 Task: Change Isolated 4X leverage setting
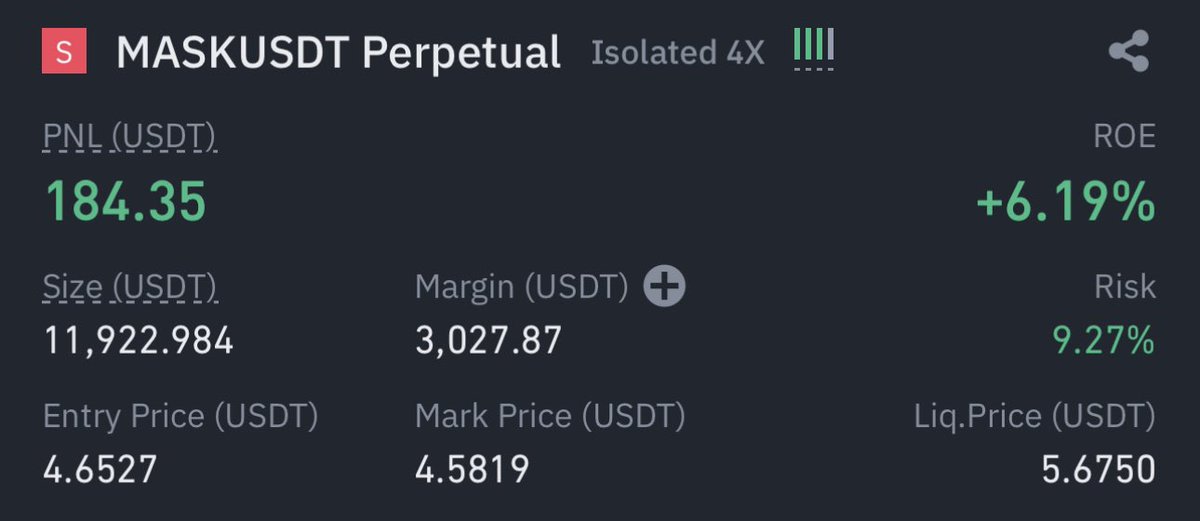[x=677, y=52]
